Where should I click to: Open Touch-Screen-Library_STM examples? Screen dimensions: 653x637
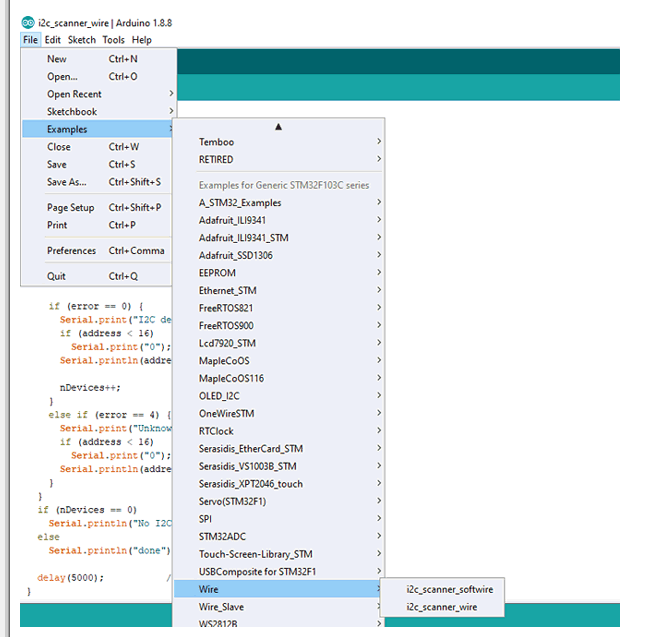(x=278, y=554)
